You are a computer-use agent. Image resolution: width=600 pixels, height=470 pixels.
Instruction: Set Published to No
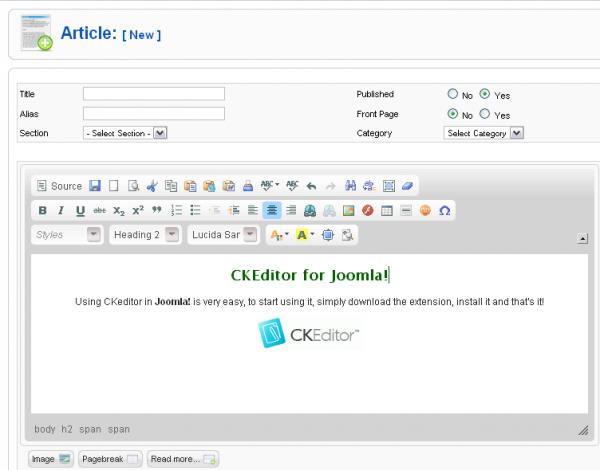[453, 94]
